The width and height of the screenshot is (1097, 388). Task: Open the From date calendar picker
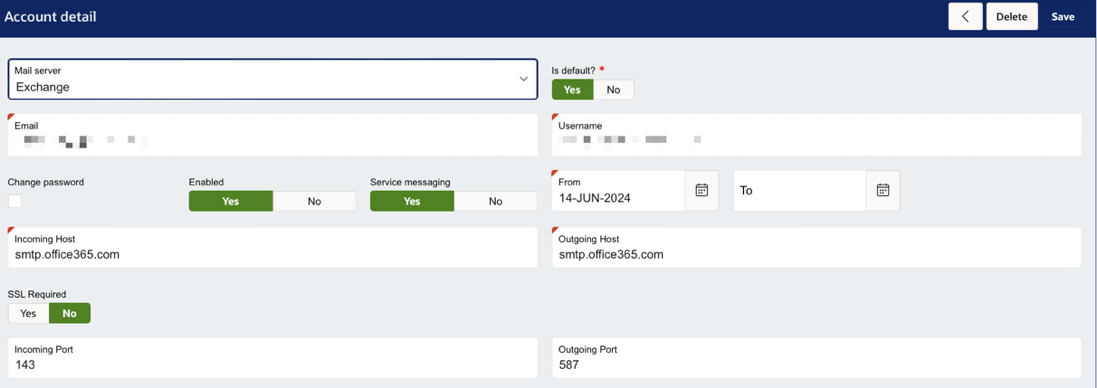pyautogui.click(x=702, y=191)
